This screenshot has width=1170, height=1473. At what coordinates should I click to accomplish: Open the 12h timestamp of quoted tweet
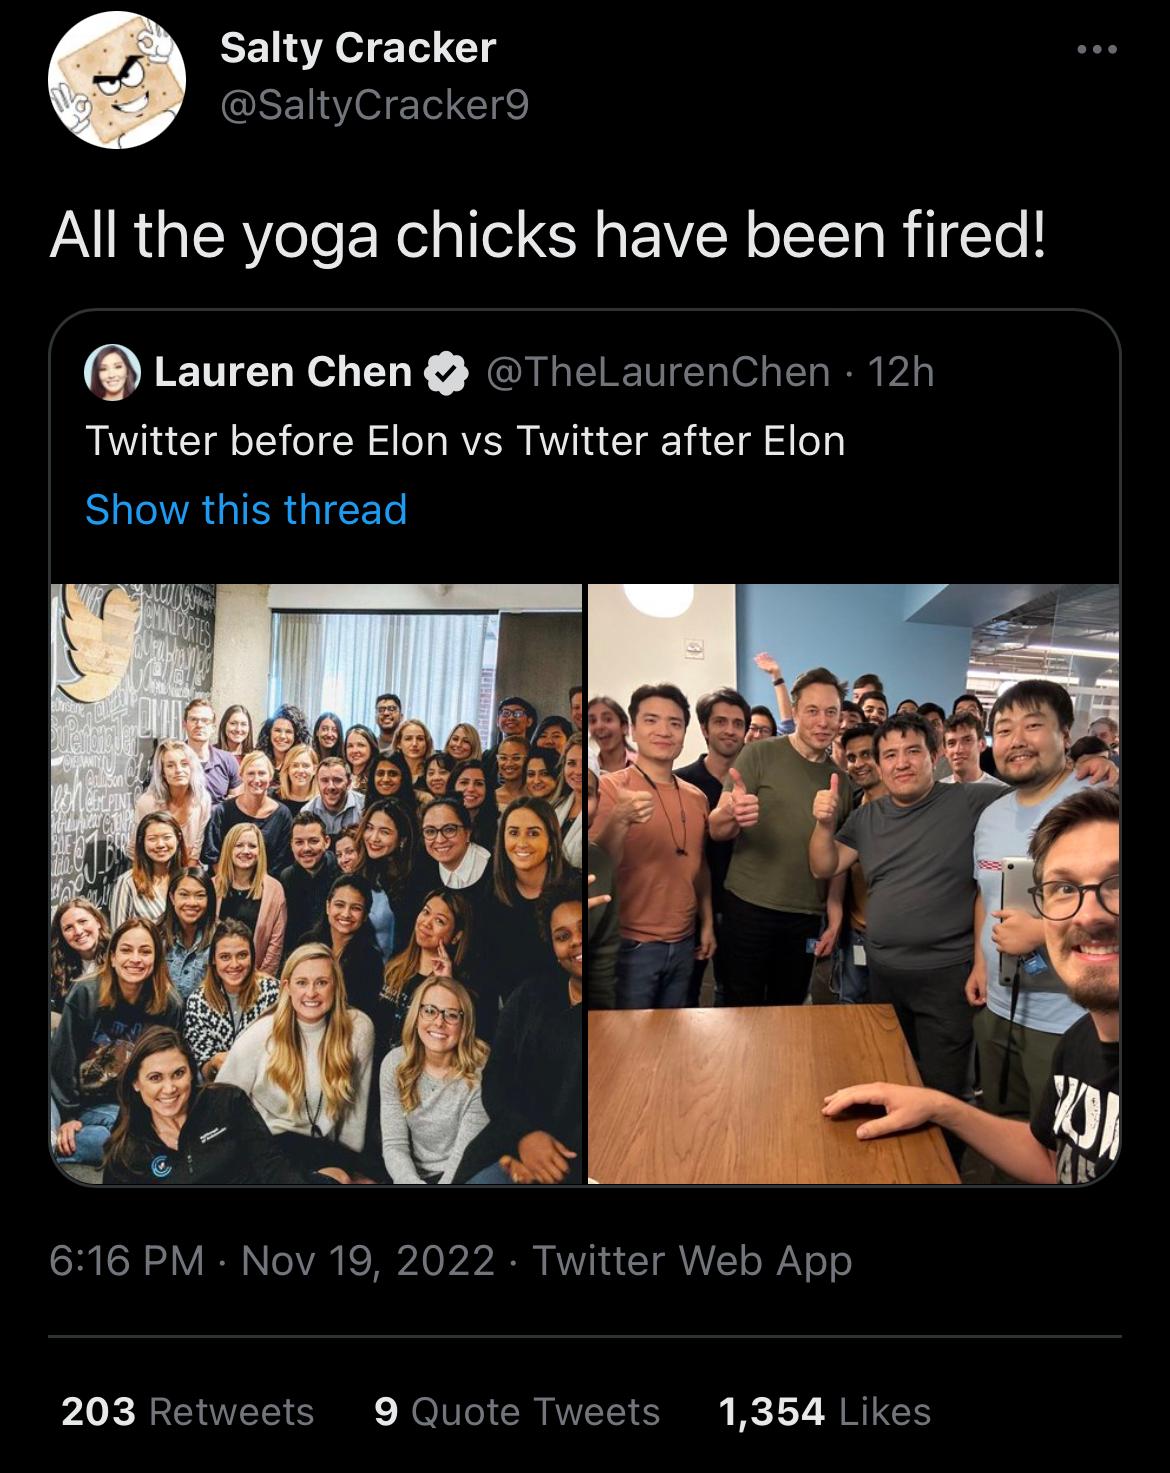[900, 372]
